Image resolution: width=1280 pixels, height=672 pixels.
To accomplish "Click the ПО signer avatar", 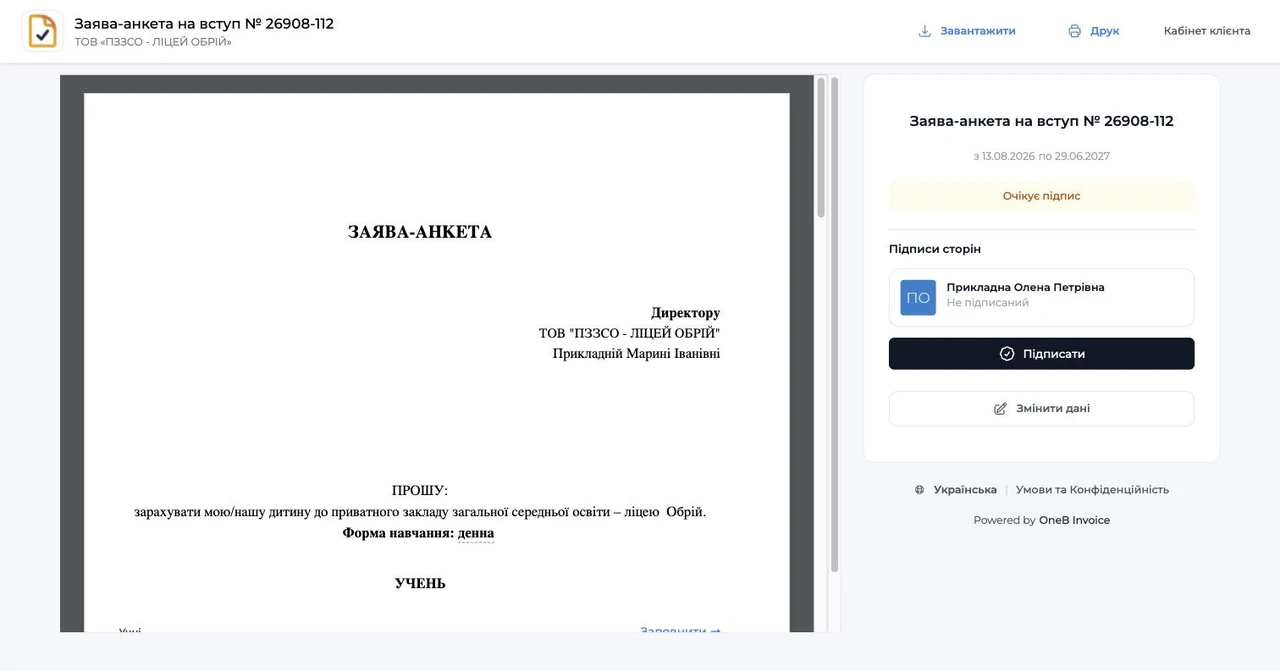I will click(x=918, y=298).
